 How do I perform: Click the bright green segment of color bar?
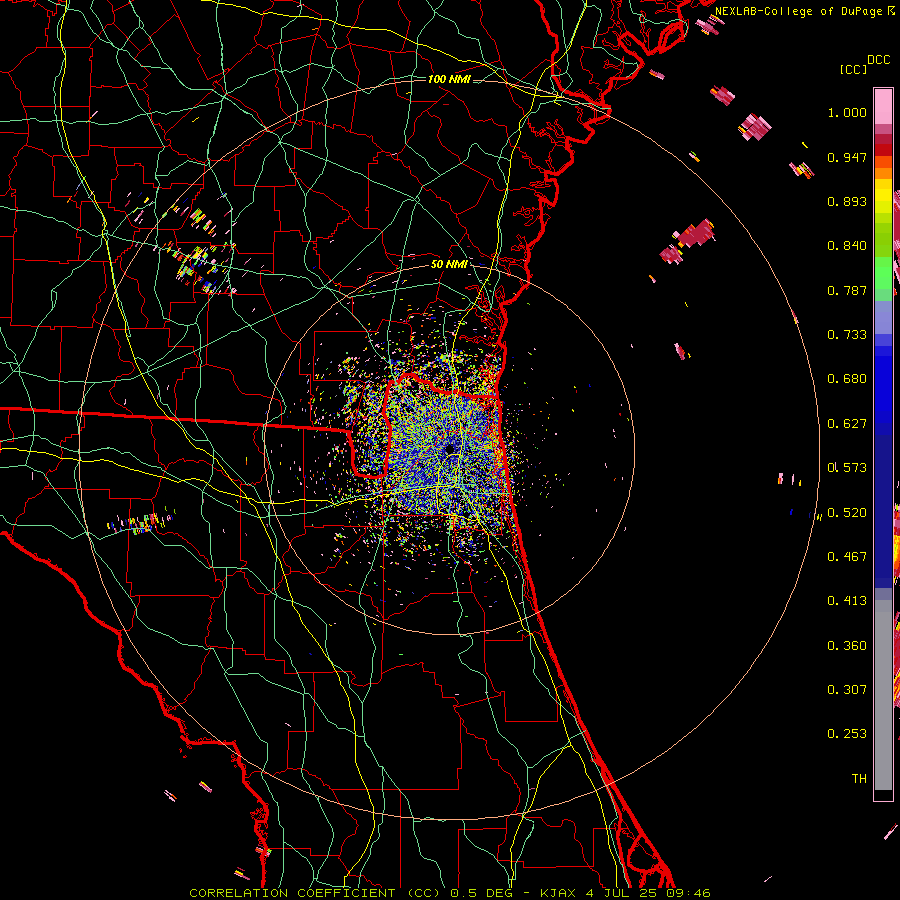click(883, 273)
